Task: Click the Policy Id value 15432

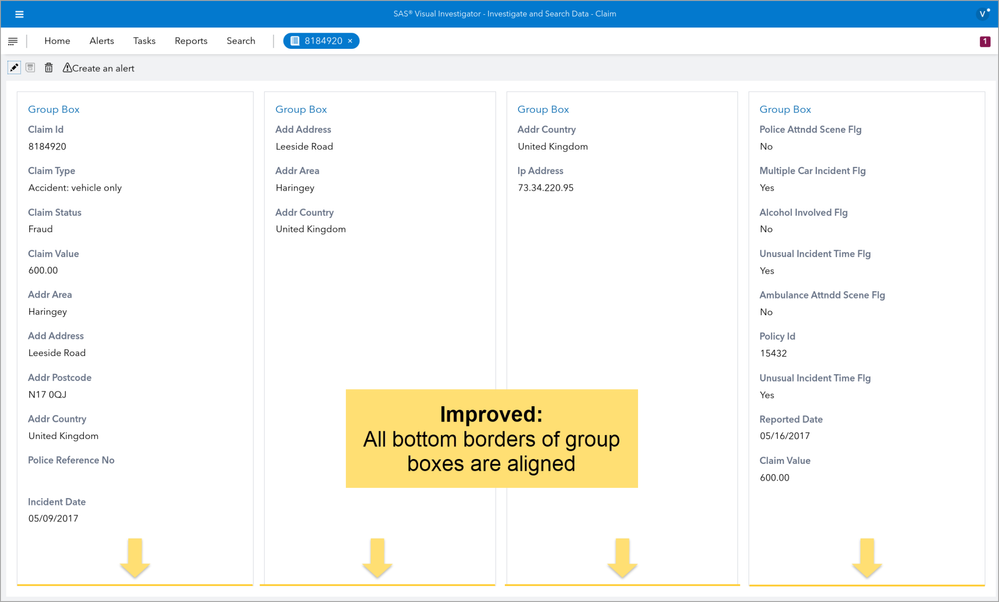Action: pos(773,354)
